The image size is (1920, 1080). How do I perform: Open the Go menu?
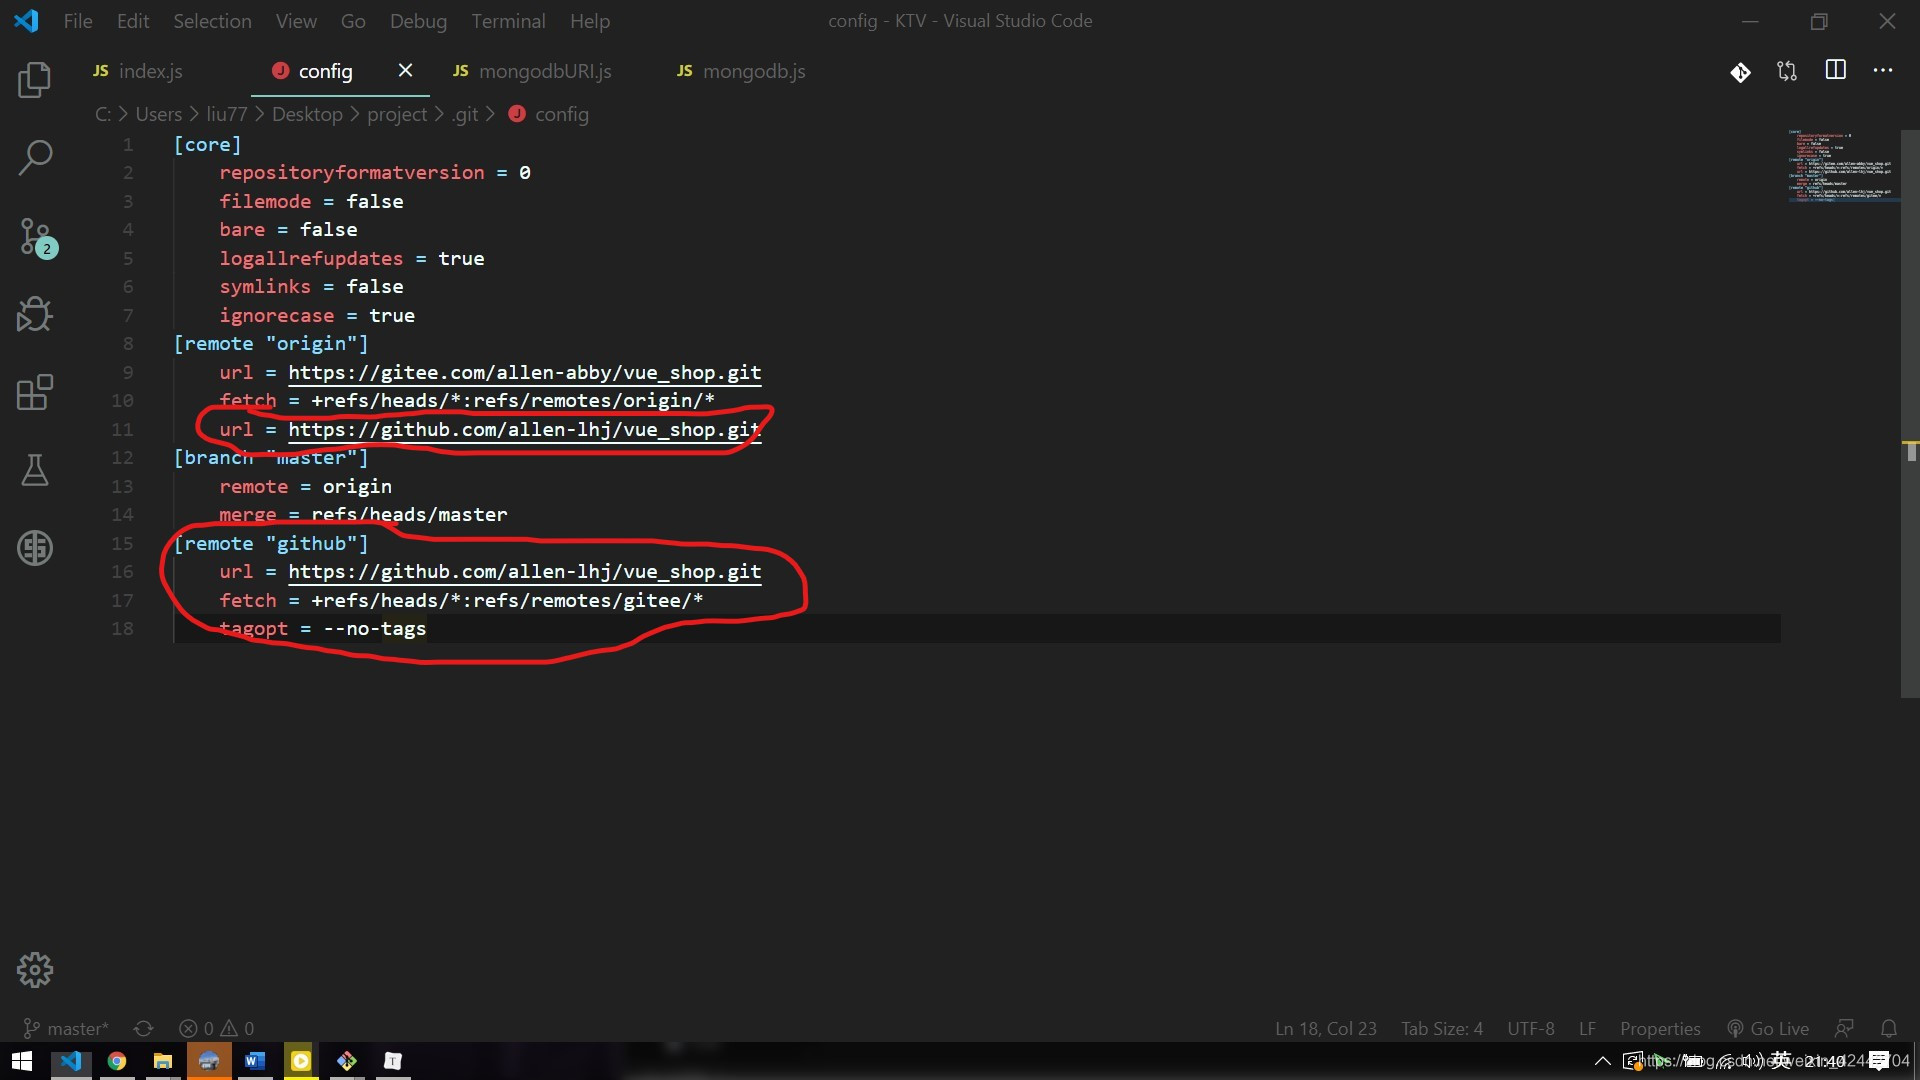(353, 21)
